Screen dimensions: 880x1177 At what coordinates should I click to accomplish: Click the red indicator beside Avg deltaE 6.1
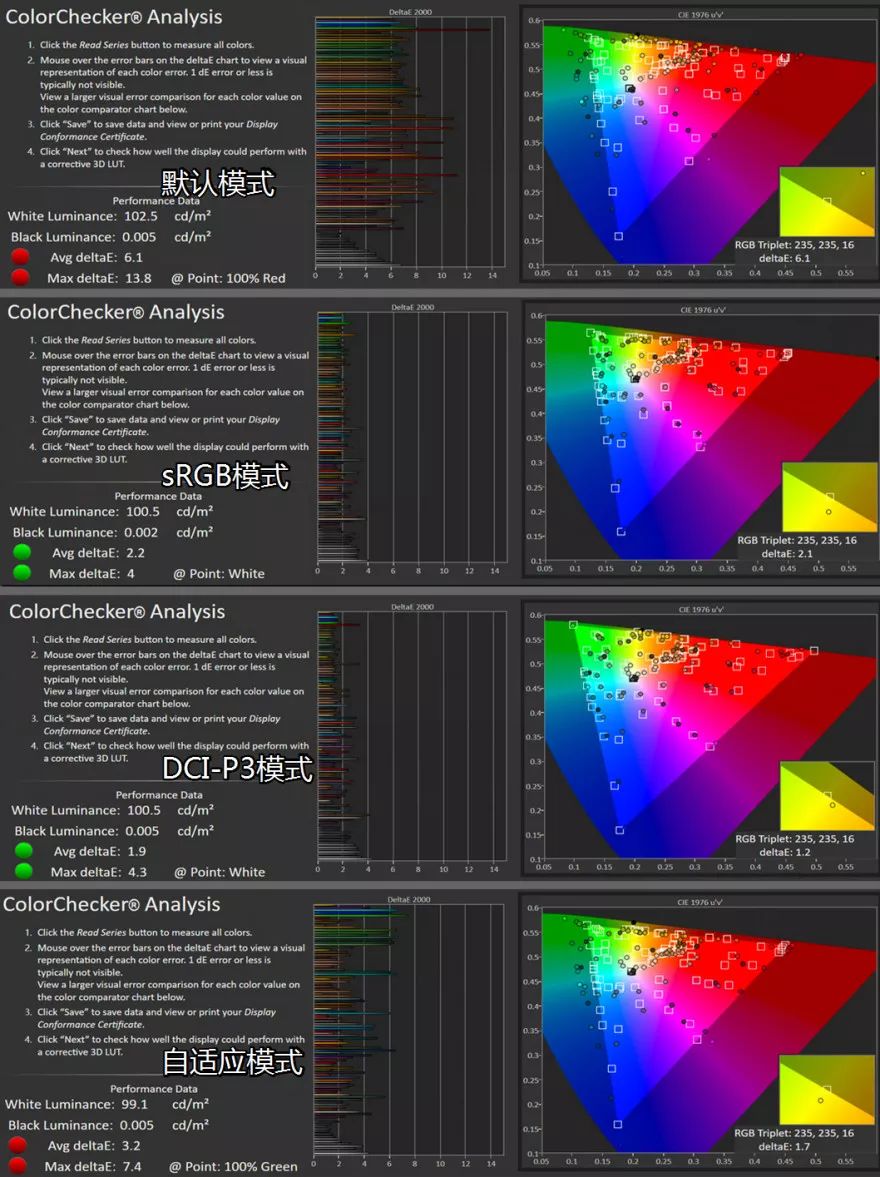[19, 258]
